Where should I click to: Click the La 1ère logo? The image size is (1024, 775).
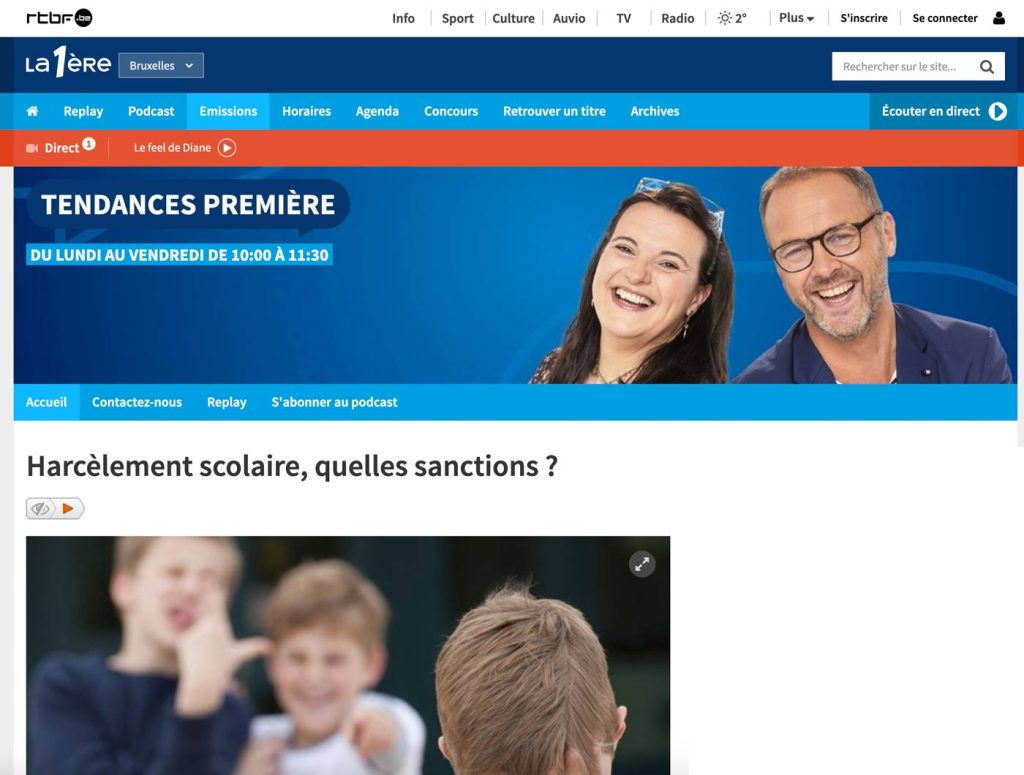click(68, 63)
